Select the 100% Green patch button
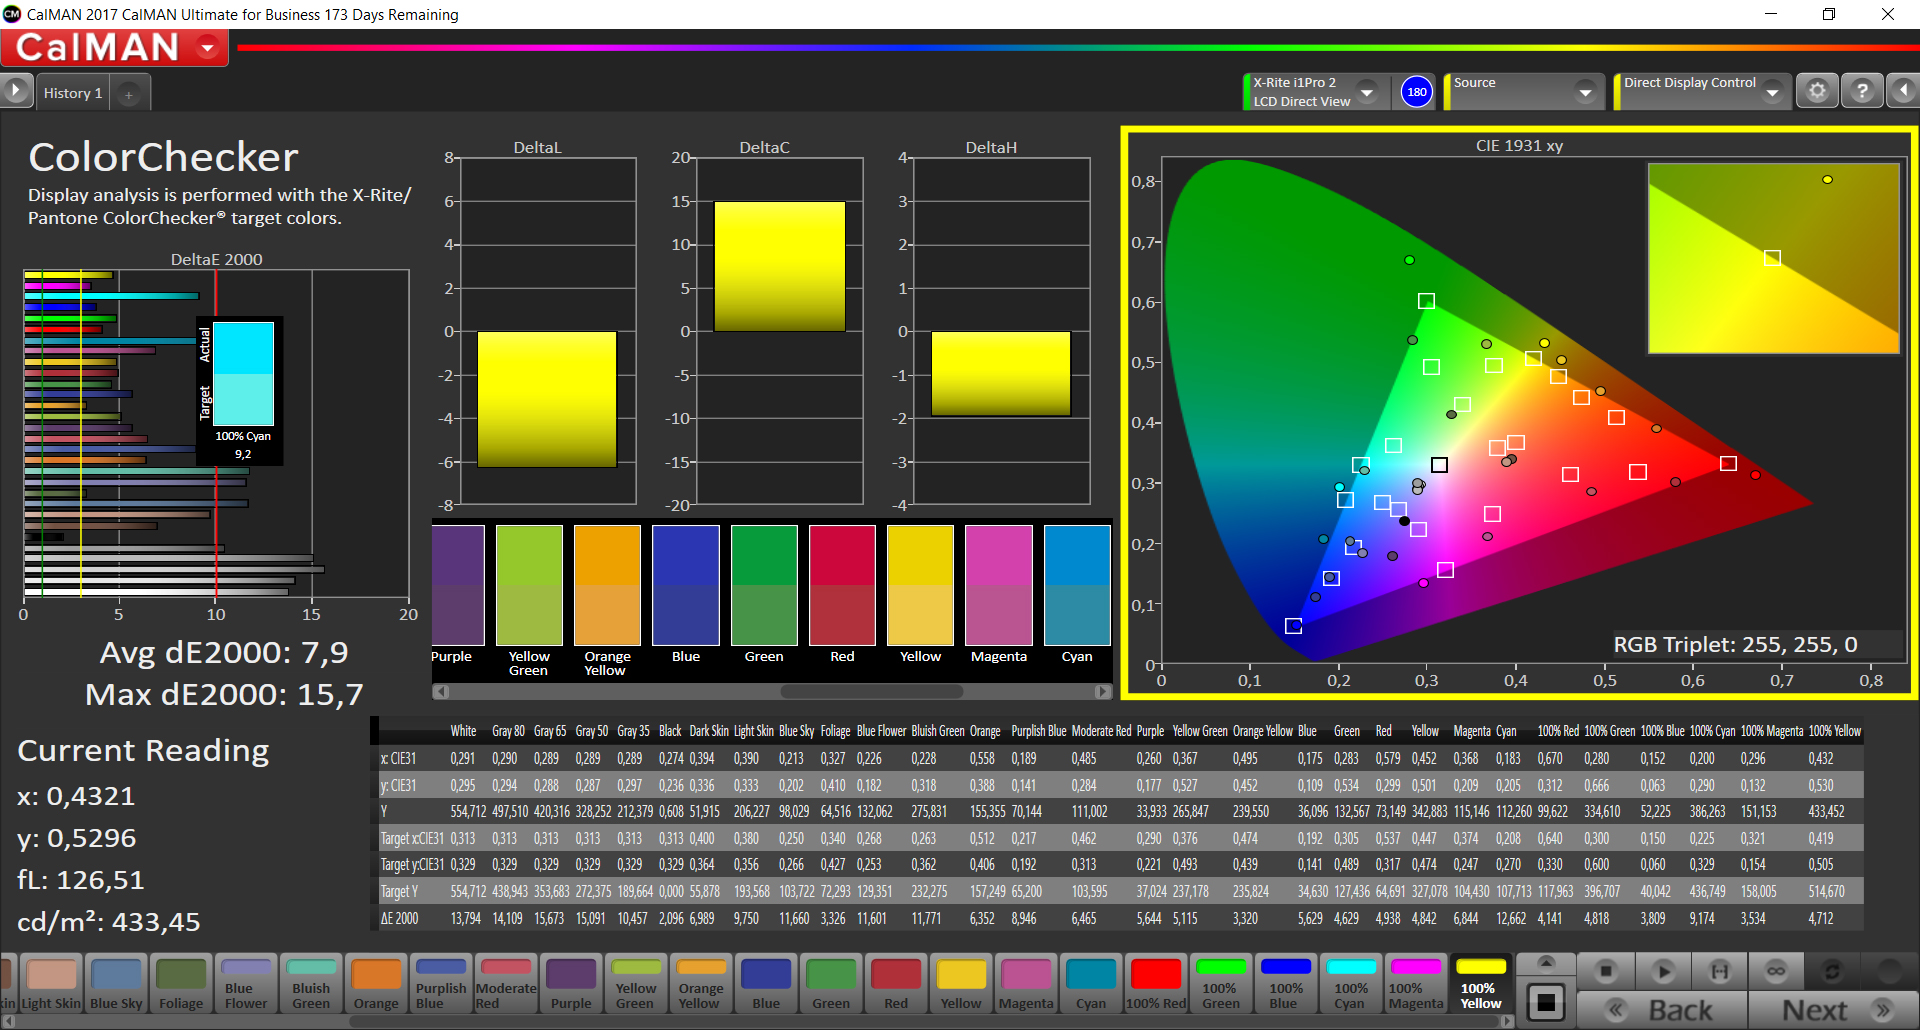The image size is (1920, 1030). [x=1221, y=984]
